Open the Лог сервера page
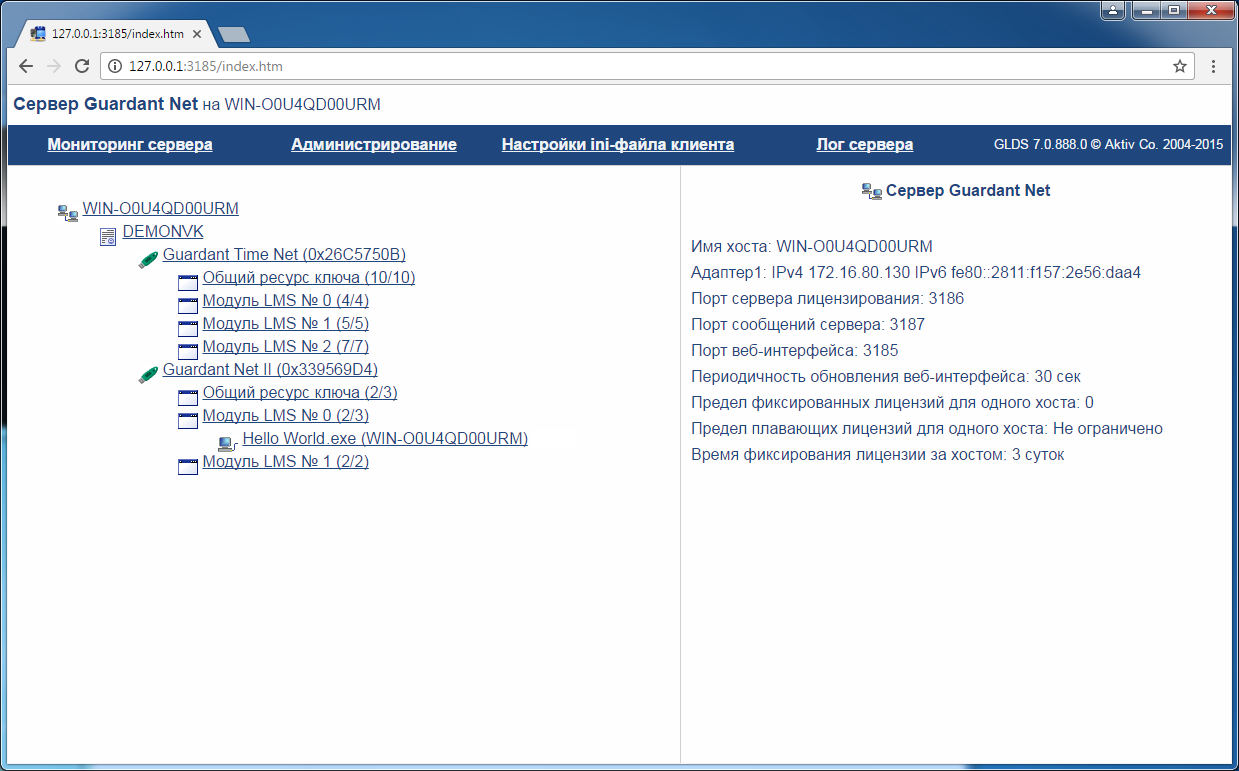 pyautogui.click(x=864, y=145)
